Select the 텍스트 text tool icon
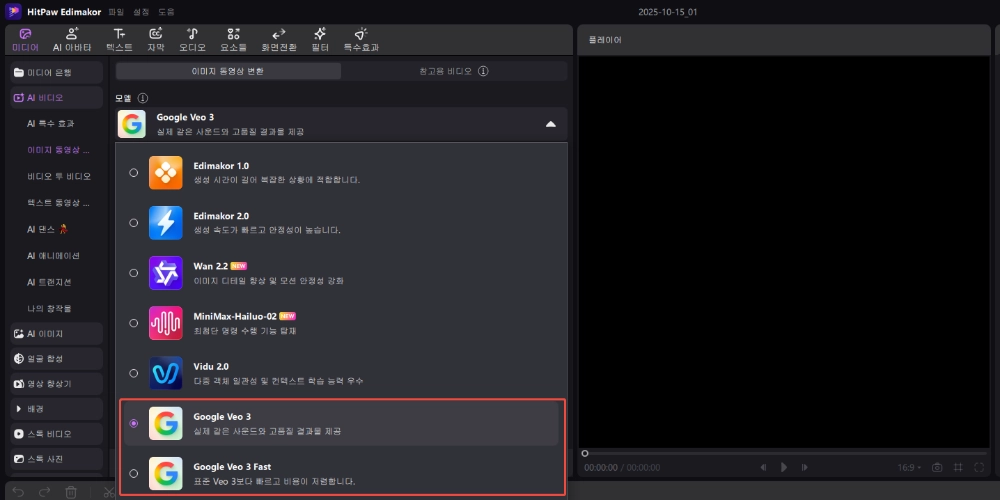1000x500 pixels. pos(119,39)
